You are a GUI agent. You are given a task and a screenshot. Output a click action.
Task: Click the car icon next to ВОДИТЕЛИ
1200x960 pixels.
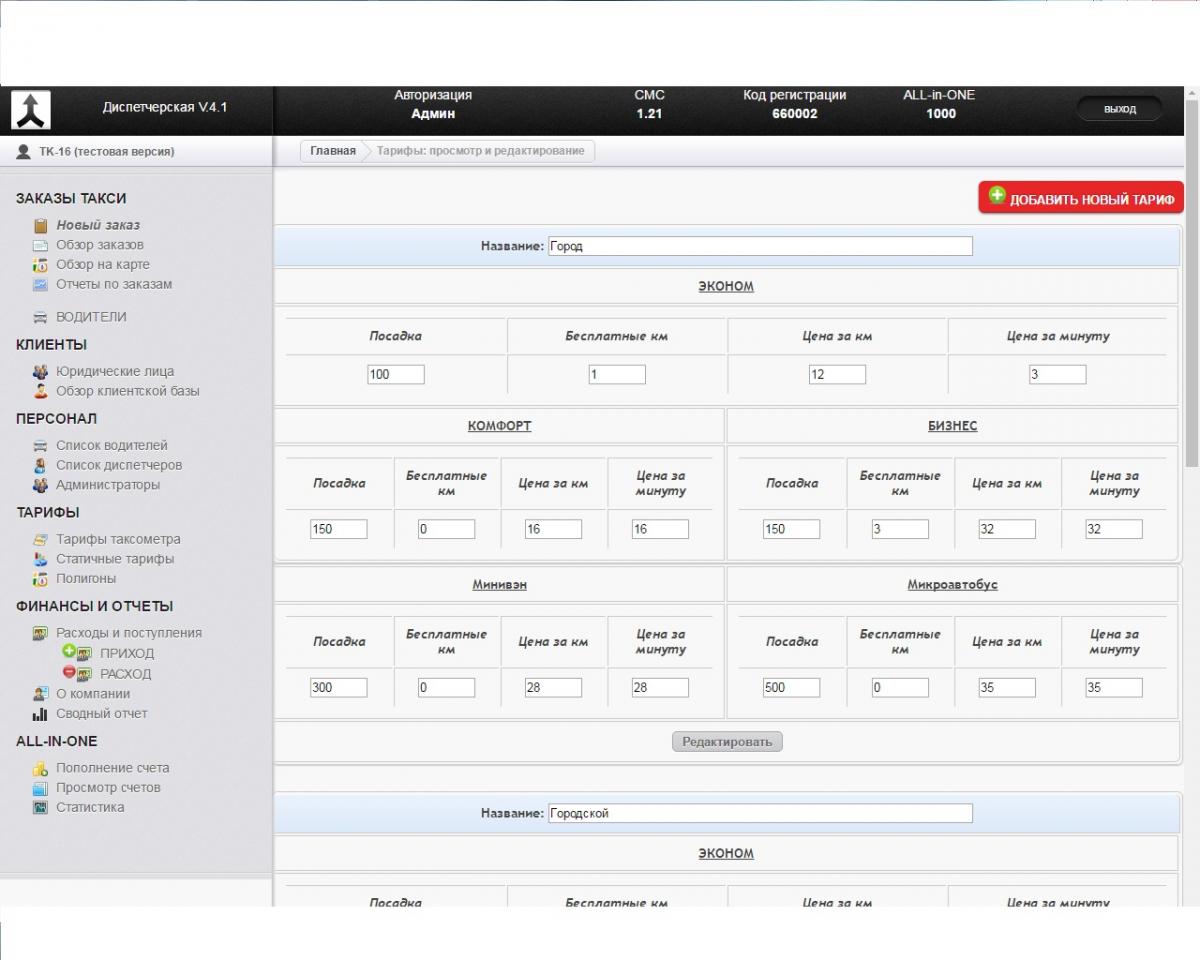pyautogui.click(x=40, y=317)
